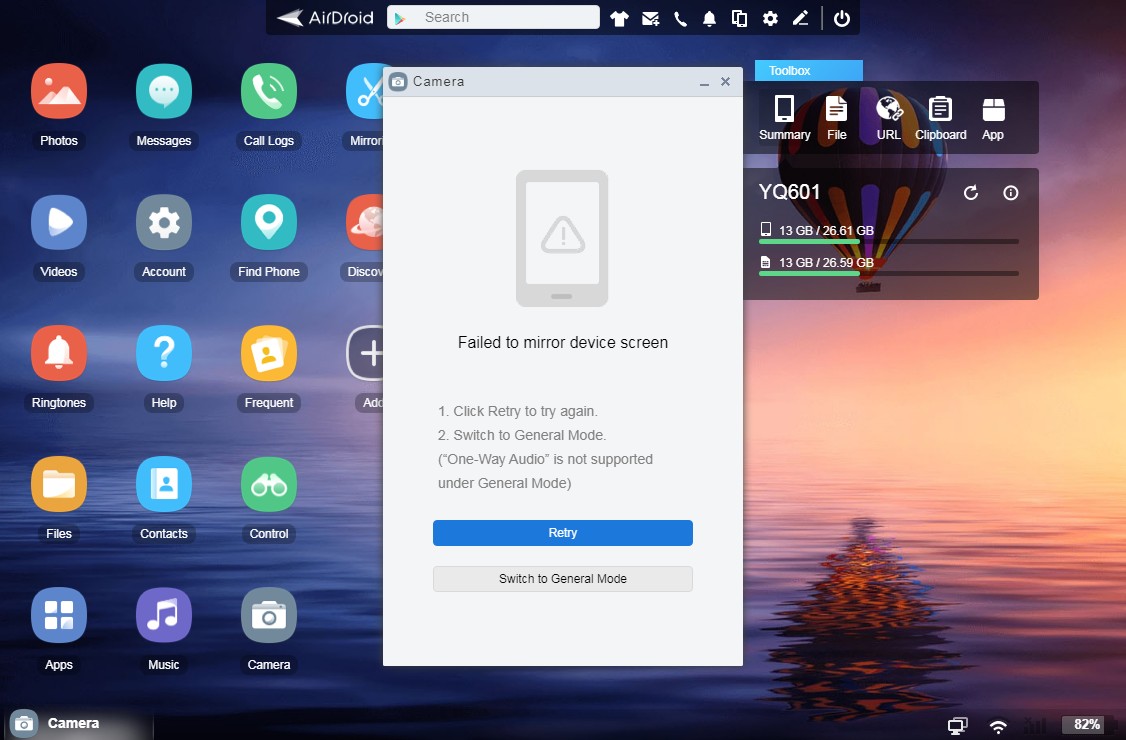Click the Search input field

coord(505,17)
